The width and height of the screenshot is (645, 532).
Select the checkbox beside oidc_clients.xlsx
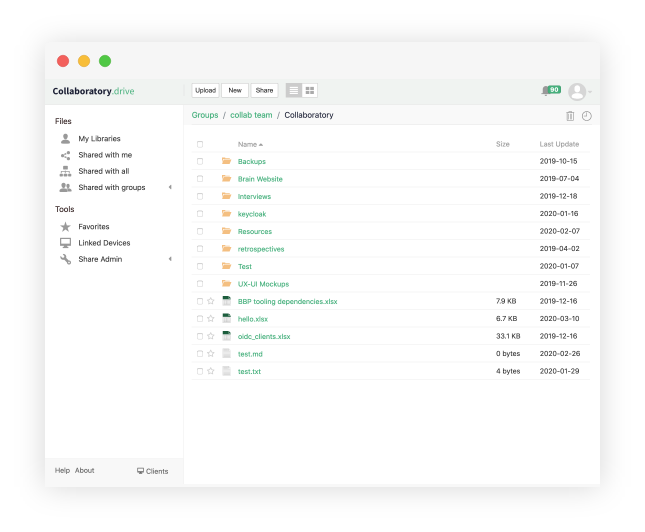point(200,336)
